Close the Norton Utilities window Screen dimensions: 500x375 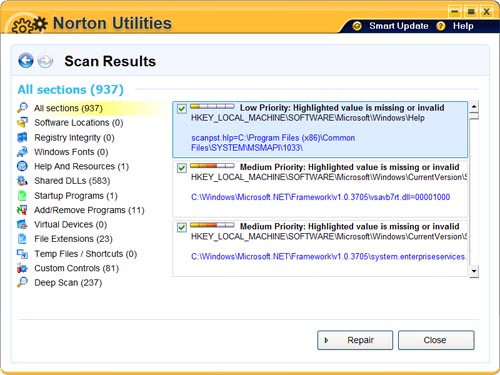click(x=487, y=12)
